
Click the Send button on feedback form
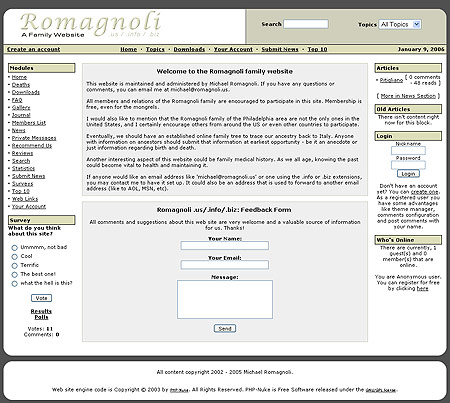coord(225,329)
